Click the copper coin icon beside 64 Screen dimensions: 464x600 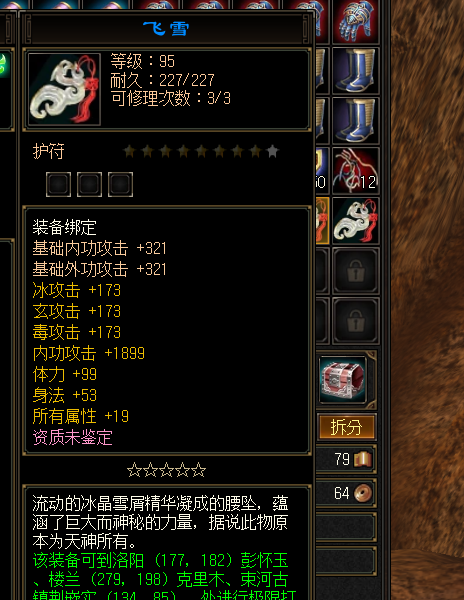(363, 493)
